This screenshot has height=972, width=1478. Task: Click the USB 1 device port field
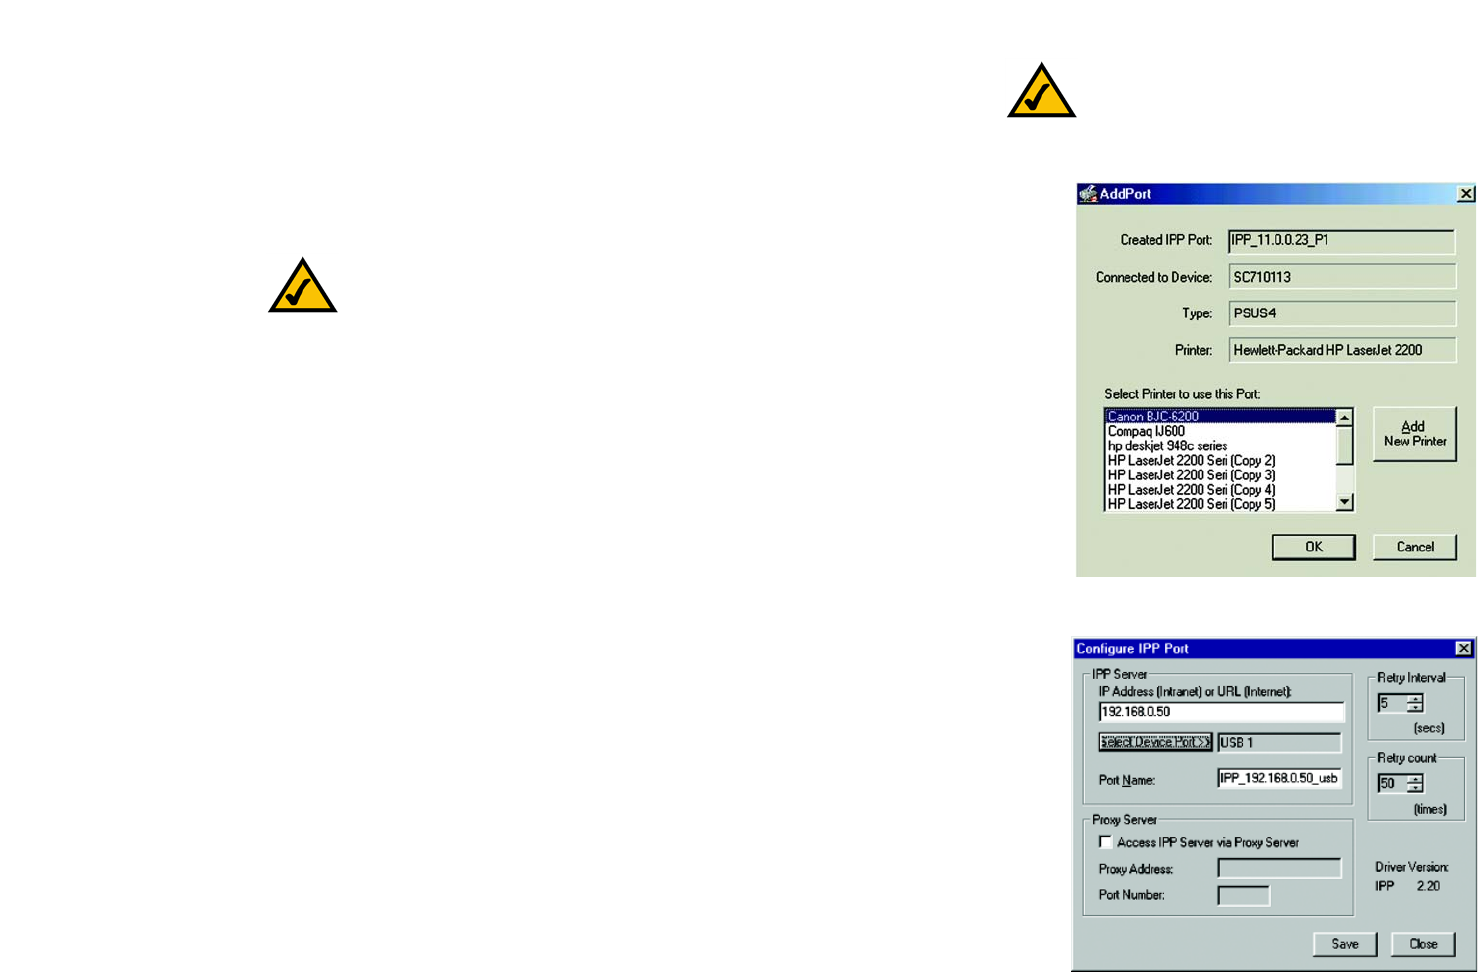[x=1279, y=742]
